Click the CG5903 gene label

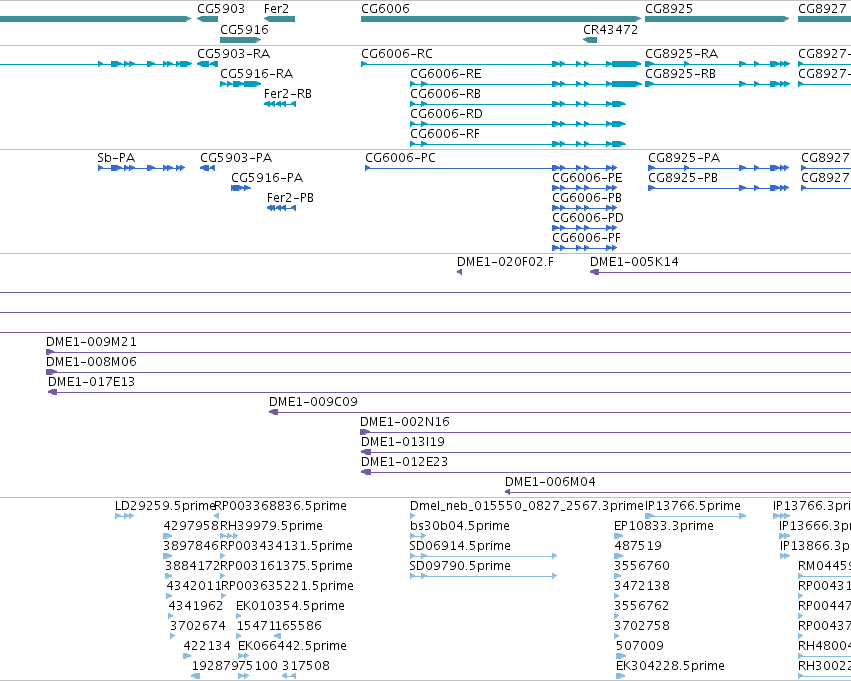(221, 9)
